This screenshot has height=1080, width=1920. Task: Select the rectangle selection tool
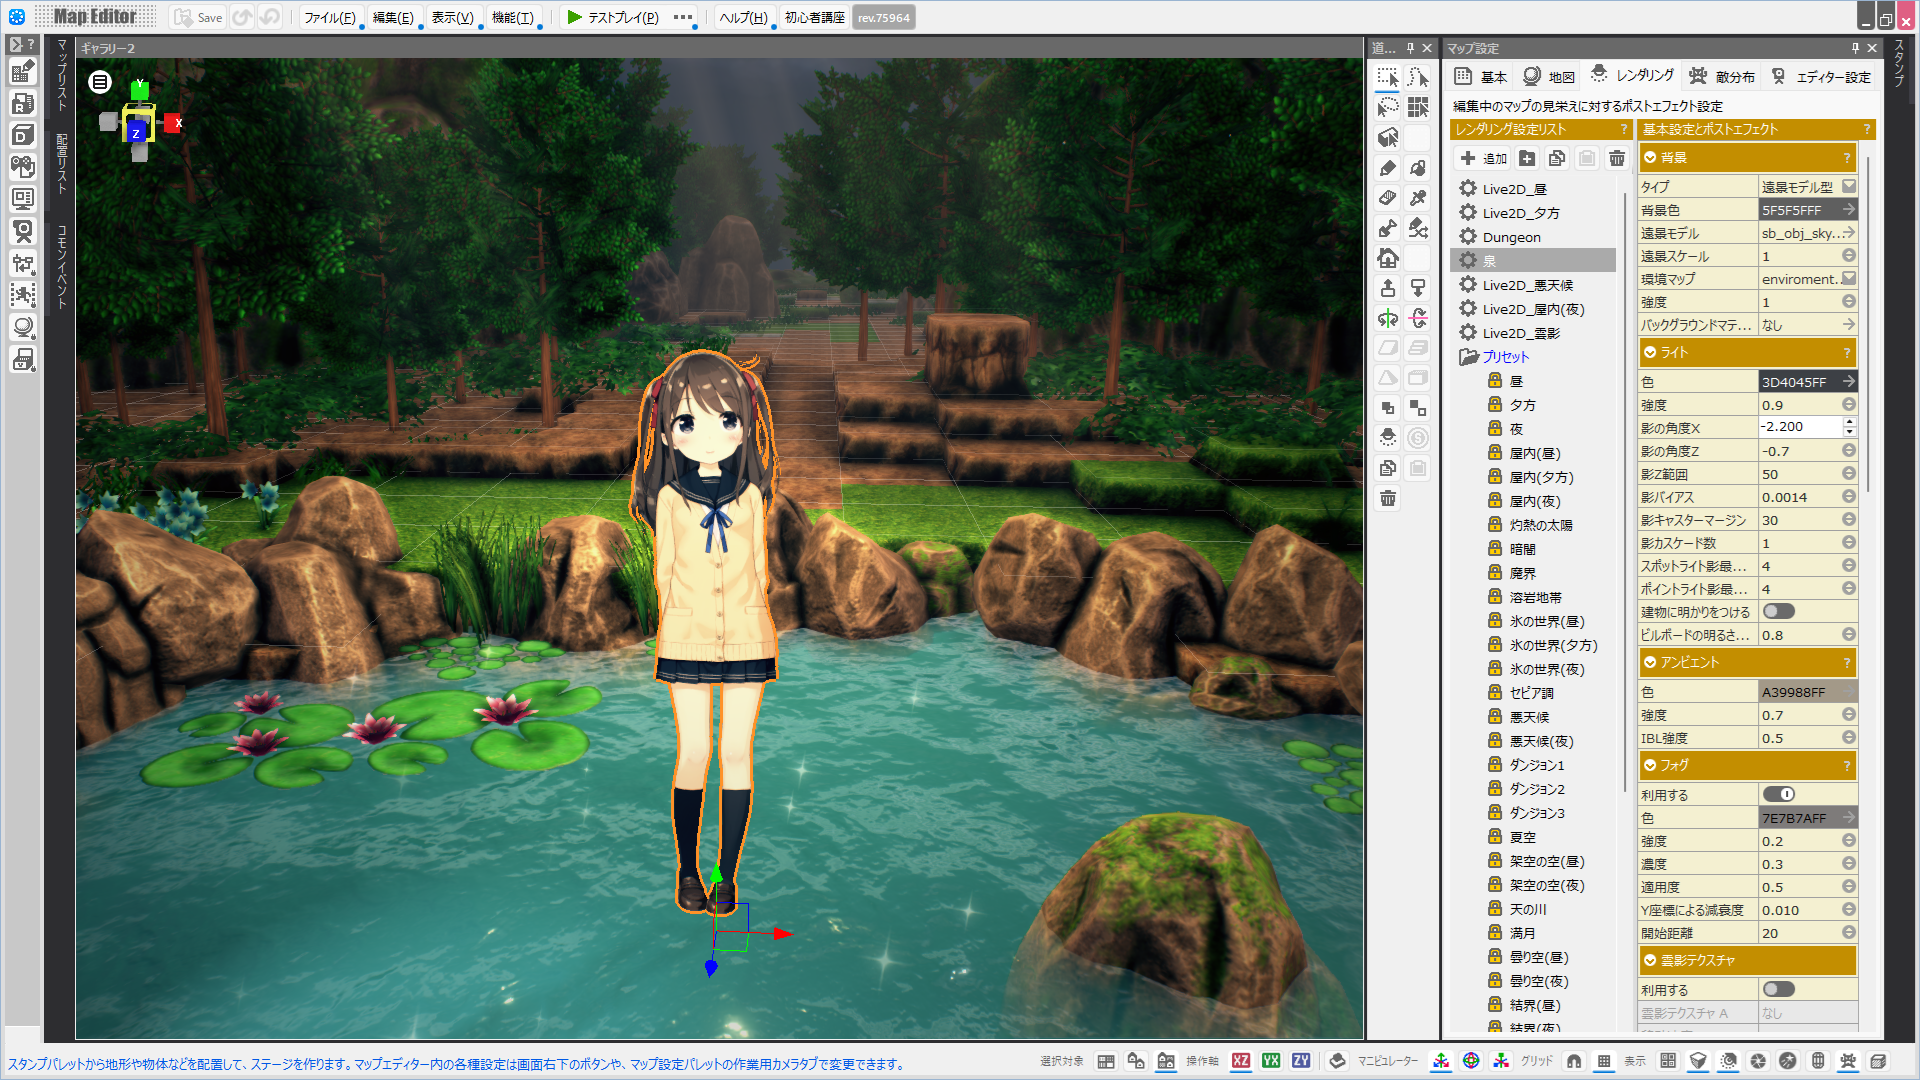pyautogui.click(x=1388, y=78)
